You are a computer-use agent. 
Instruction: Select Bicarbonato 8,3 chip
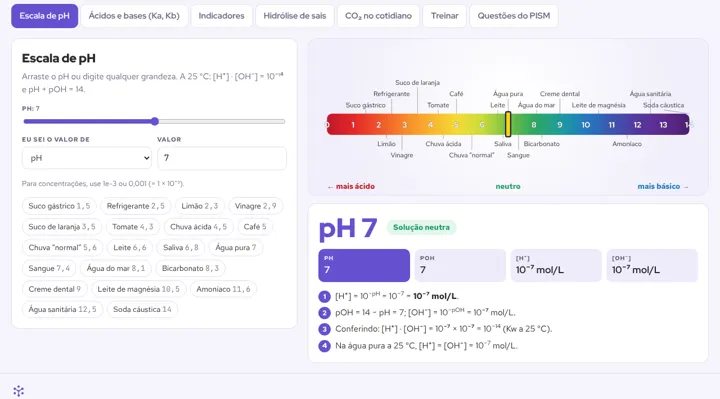tap(190, 268)
